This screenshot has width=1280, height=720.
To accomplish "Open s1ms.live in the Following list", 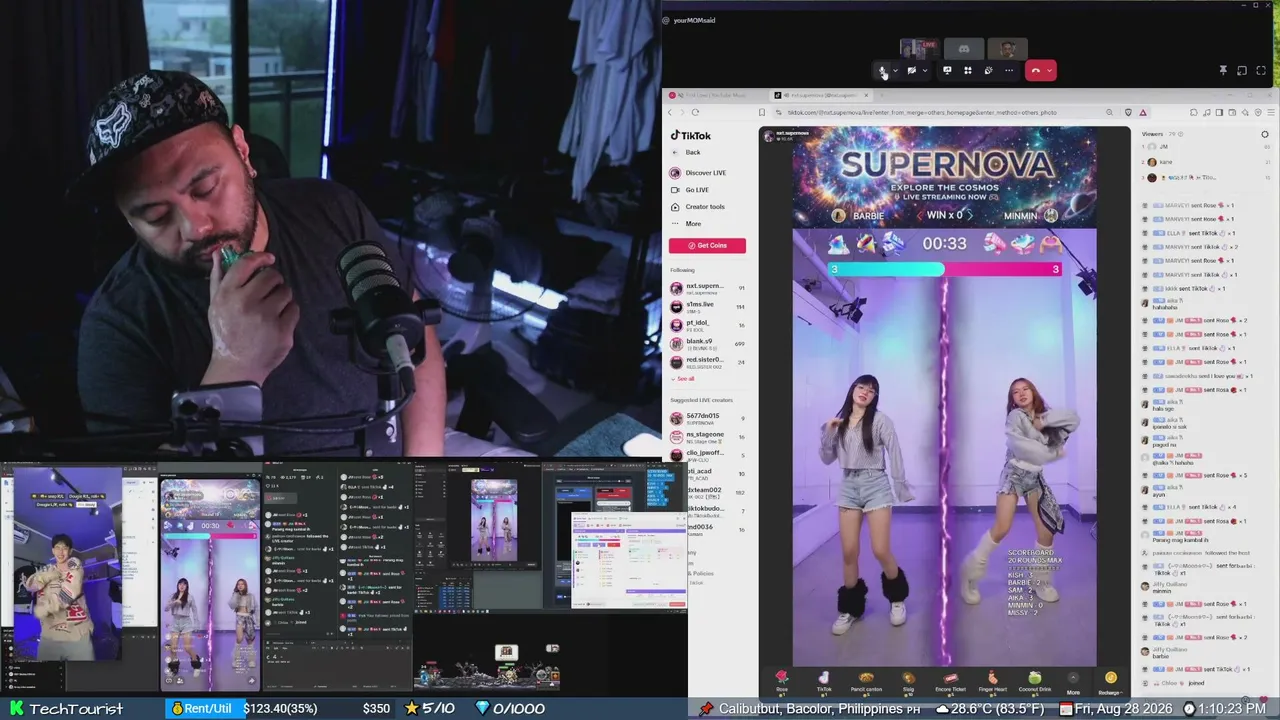I will [x=707, y=306].
